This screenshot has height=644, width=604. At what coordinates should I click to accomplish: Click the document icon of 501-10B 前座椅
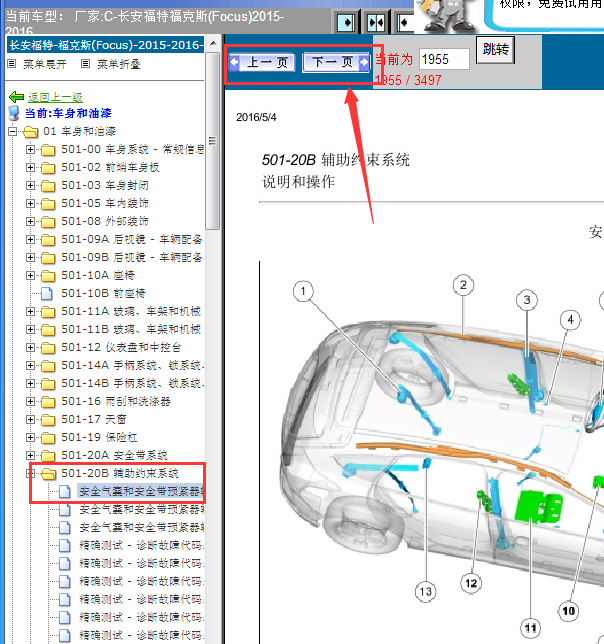click(x=47, y=294)
